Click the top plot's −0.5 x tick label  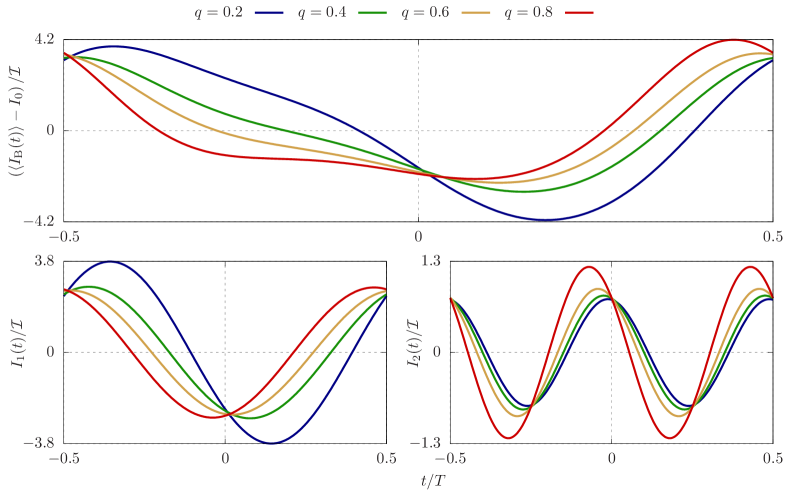click(x=64, y=236)
